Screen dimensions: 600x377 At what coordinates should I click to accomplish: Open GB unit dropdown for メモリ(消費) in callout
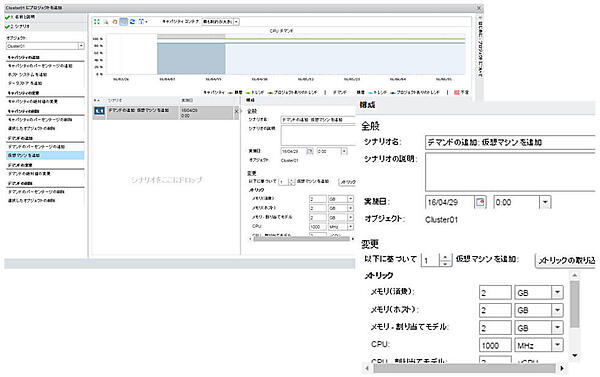click(558, 293)
